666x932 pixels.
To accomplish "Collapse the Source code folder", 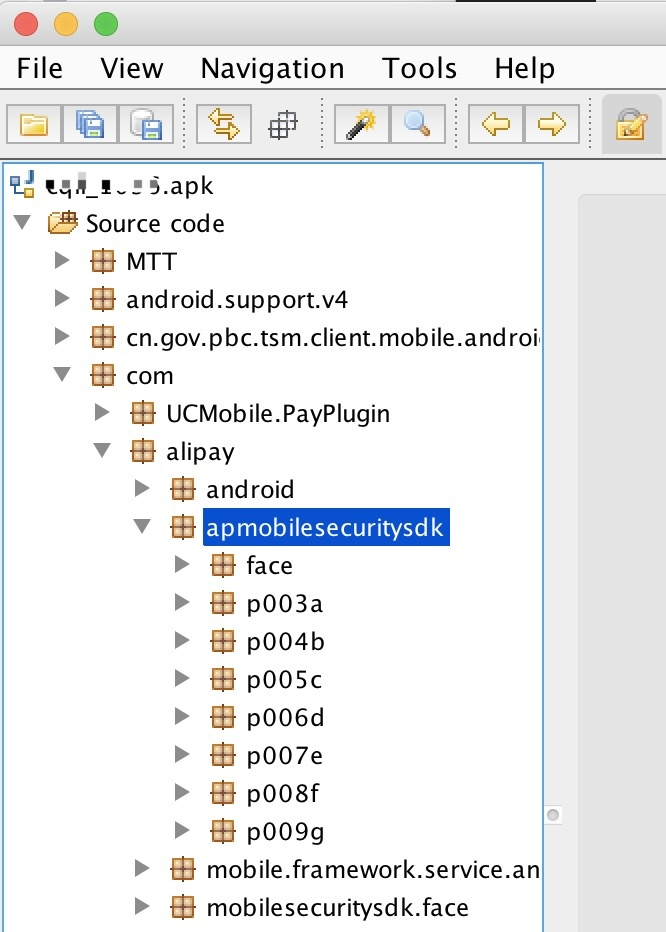I will [x=23, y=222].
